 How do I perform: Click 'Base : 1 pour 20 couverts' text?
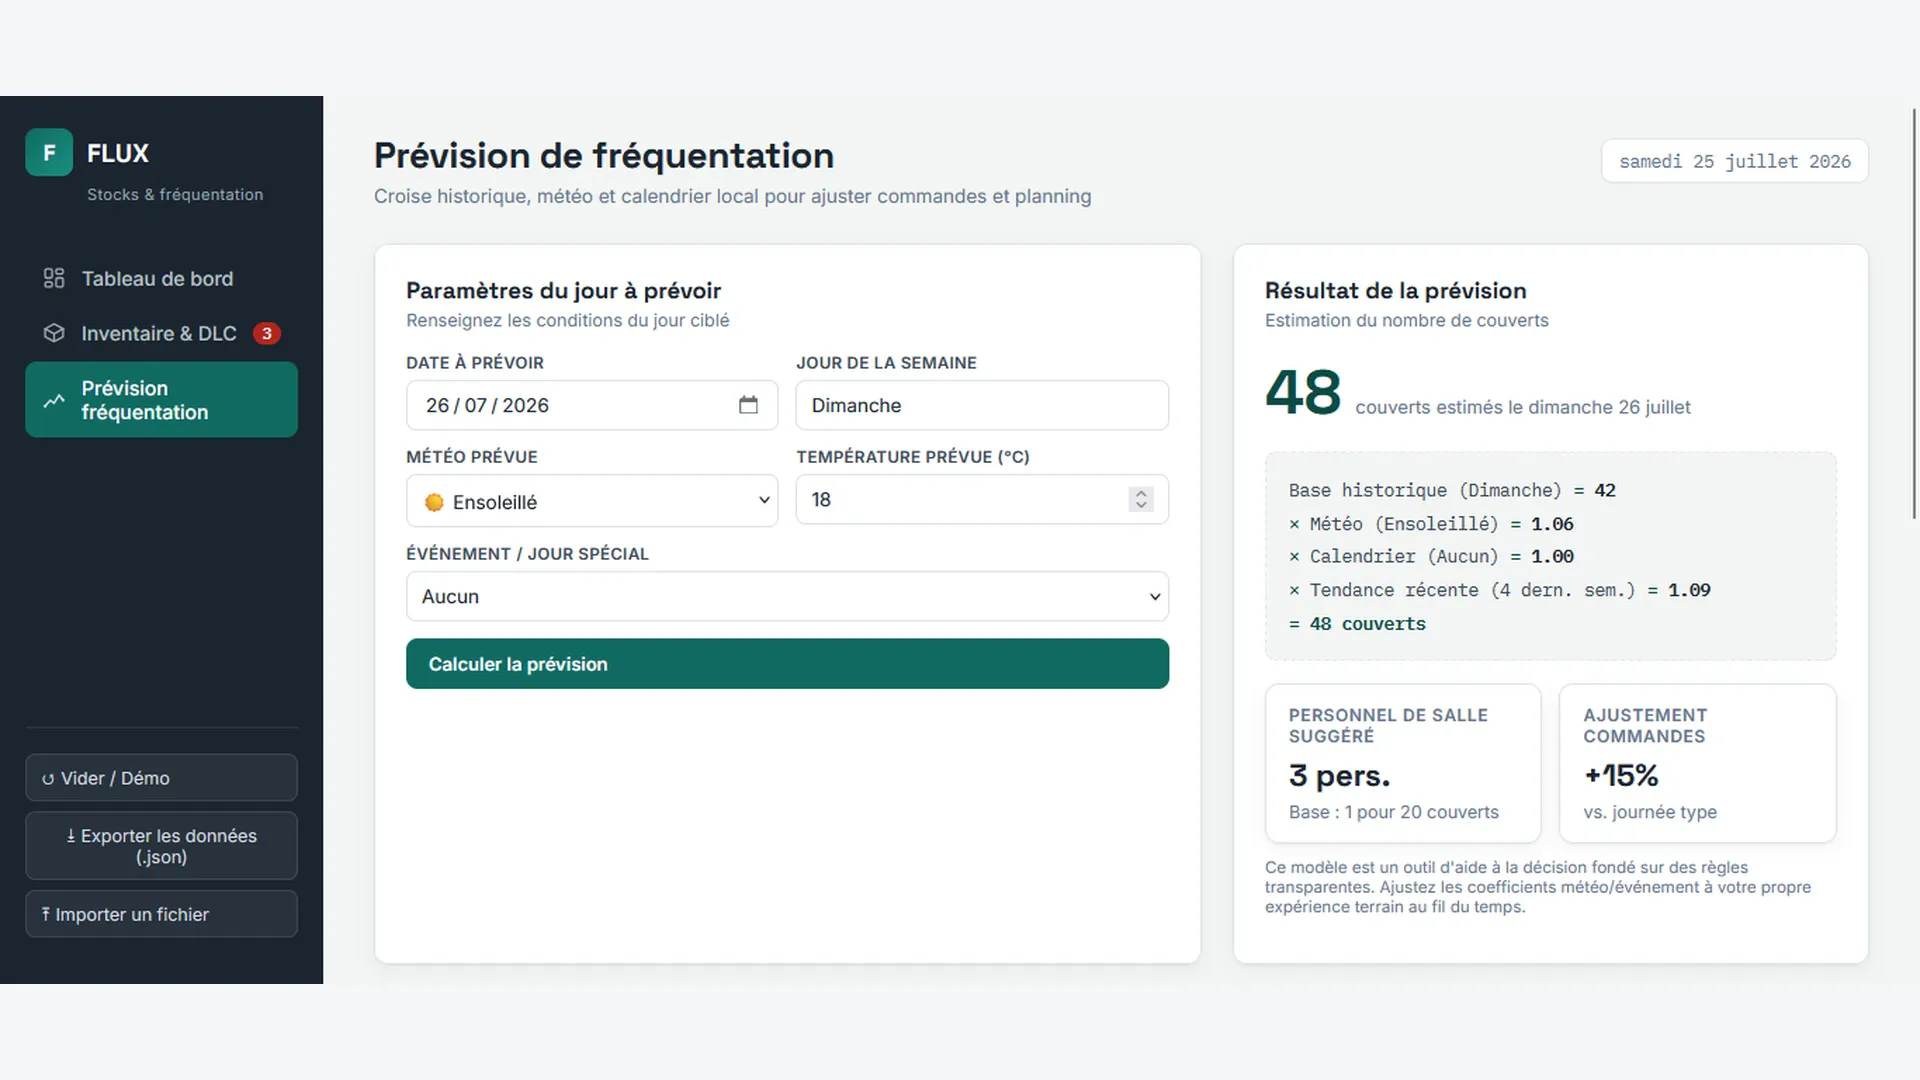coord(1394,812)
